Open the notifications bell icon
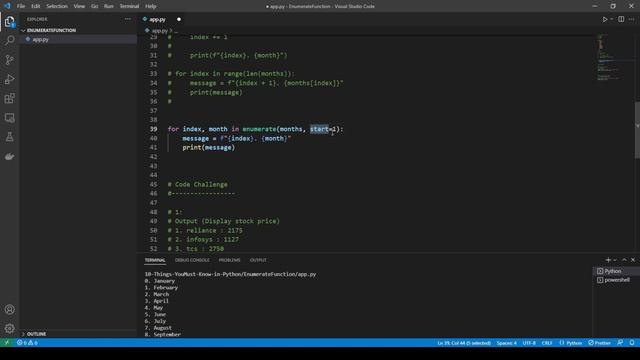Screen dimensions: 640x360 (632, 342)
